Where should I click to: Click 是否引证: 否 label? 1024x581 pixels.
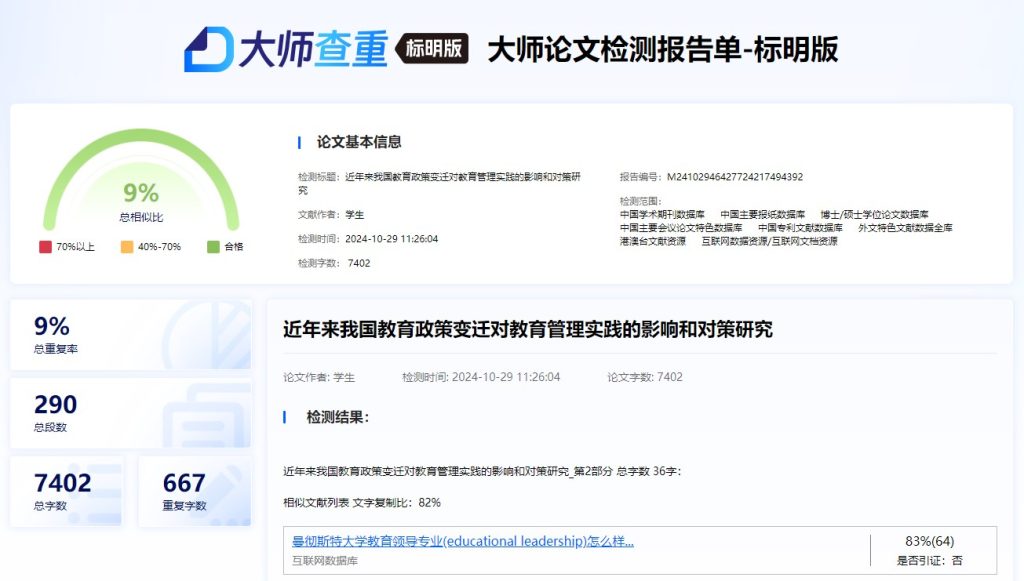[929, 561]
